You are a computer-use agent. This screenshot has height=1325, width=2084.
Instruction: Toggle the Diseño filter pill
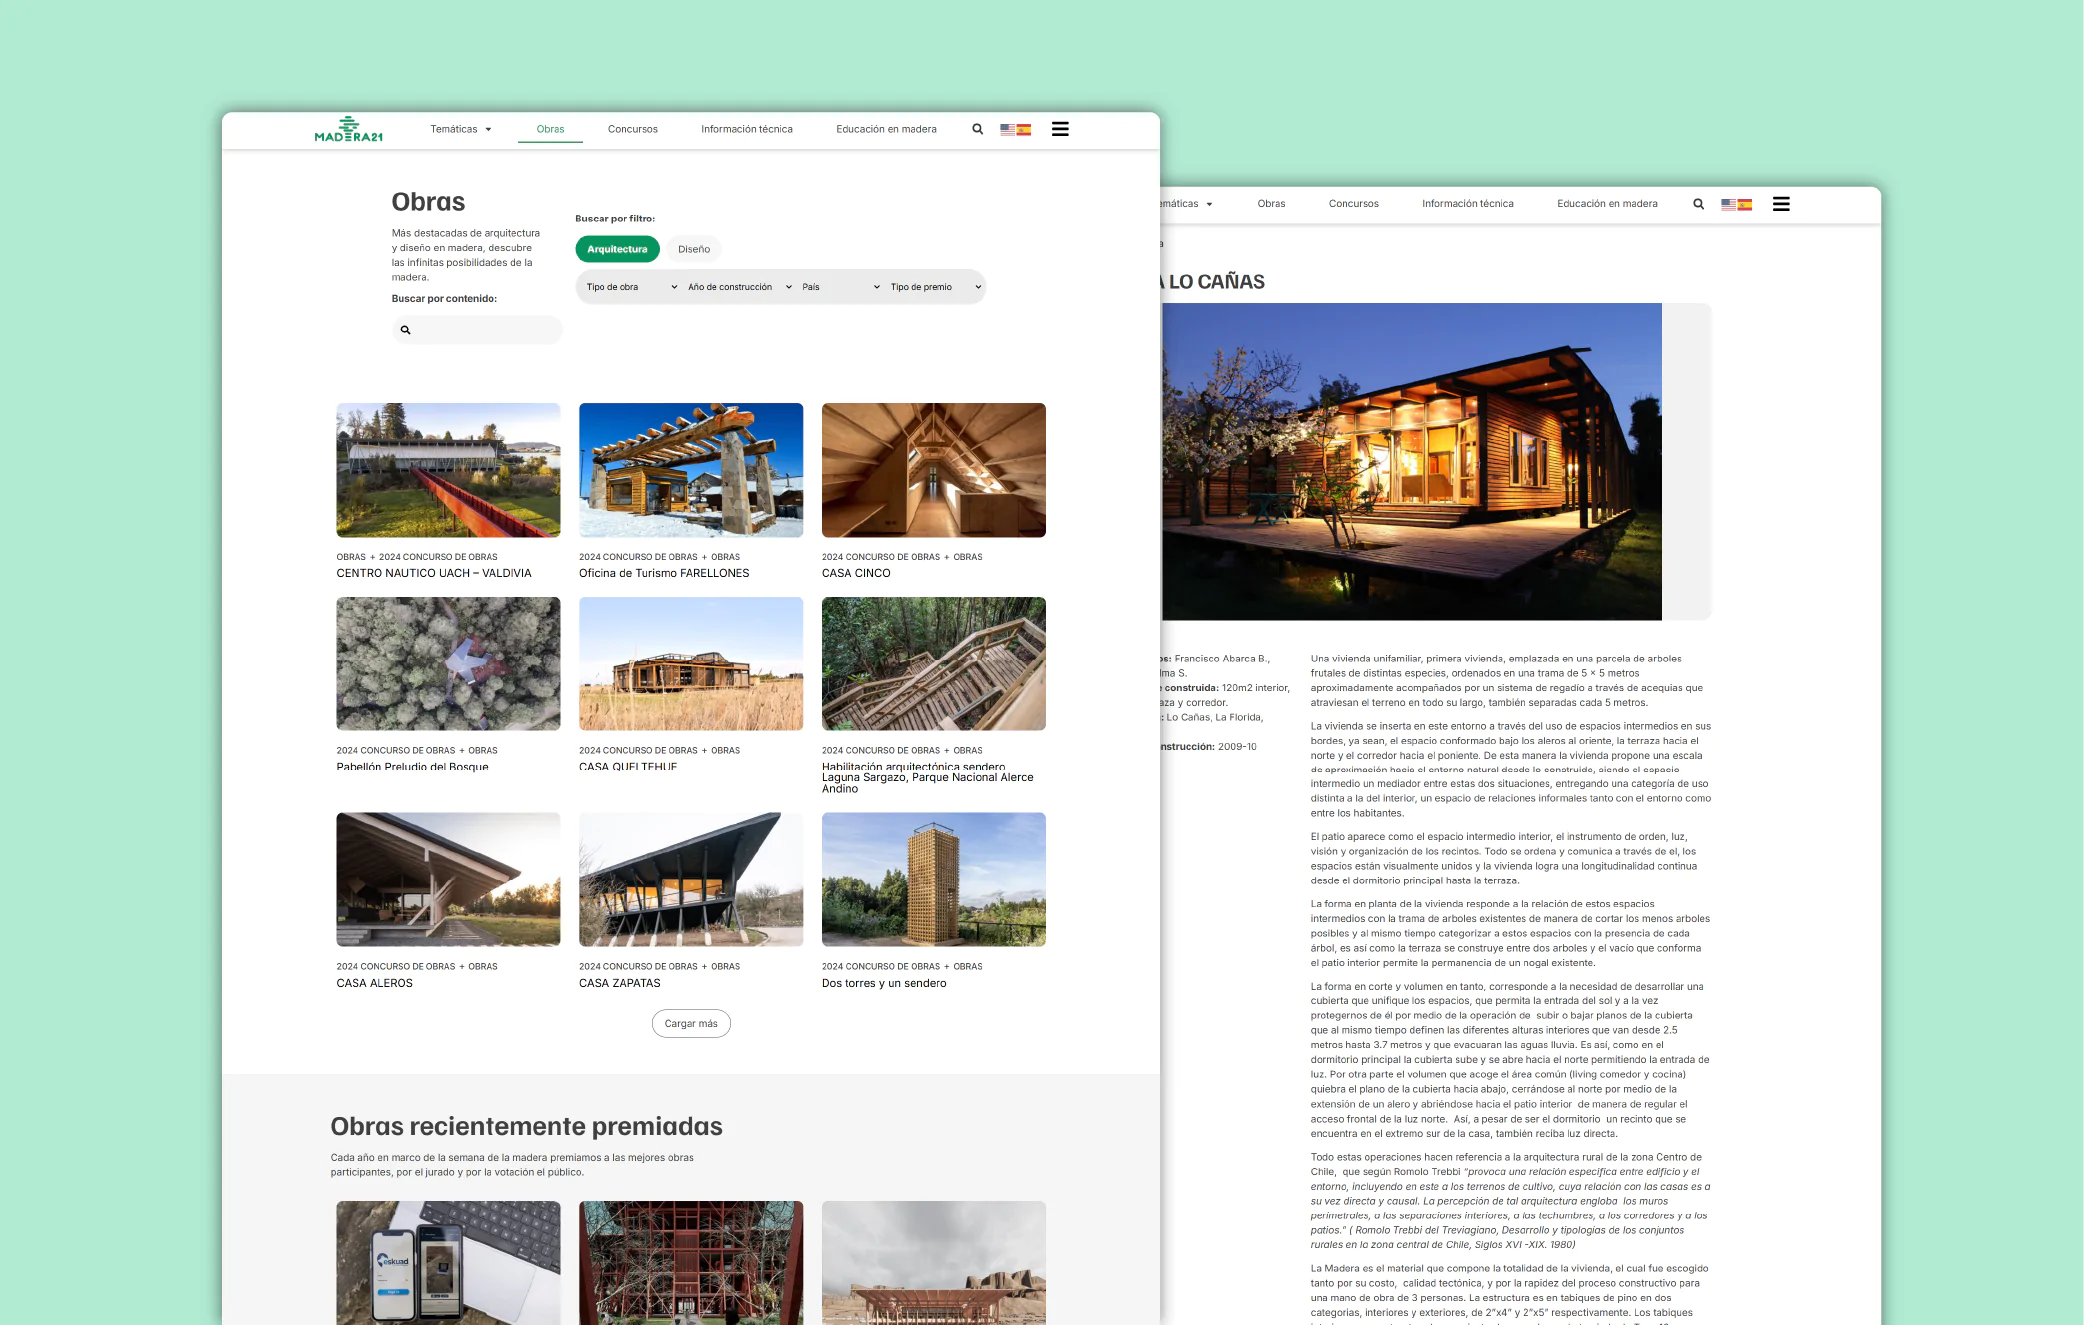click(694, 249)
